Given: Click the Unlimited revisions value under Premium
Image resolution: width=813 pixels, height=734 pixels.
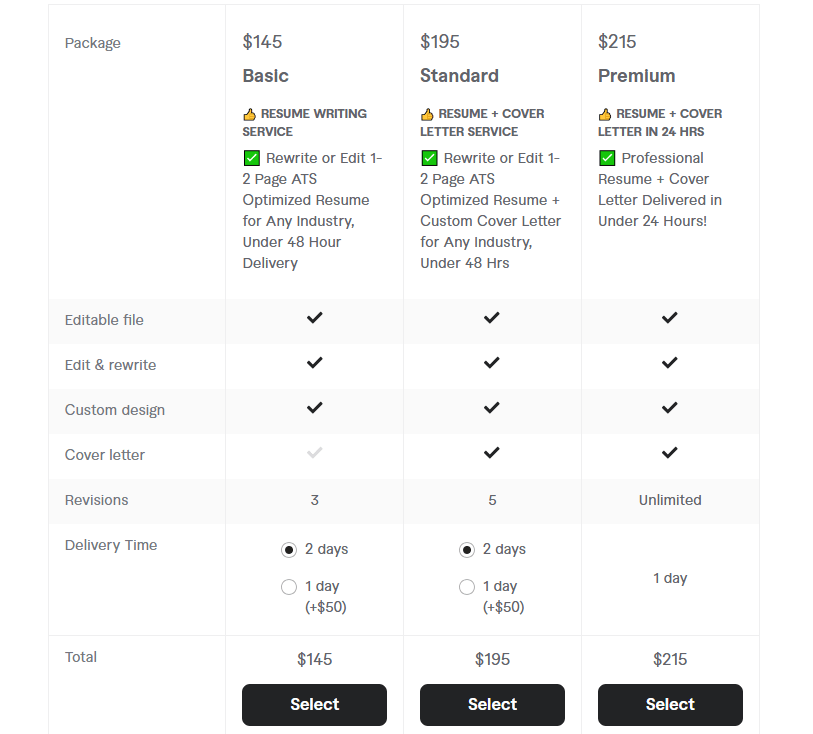Looking at the screenshot, I should [670, 500].
